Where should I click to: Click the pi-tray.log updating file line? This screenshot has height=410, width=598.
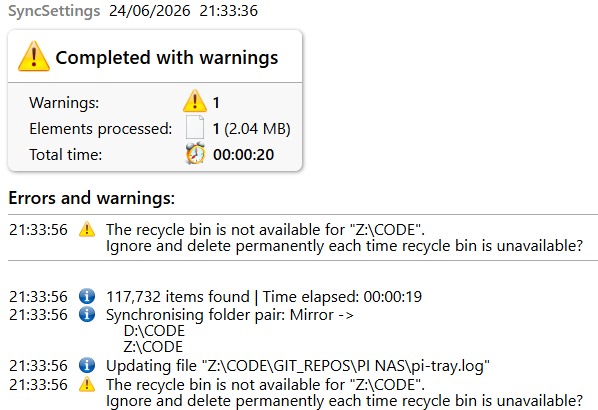(298, 366)
